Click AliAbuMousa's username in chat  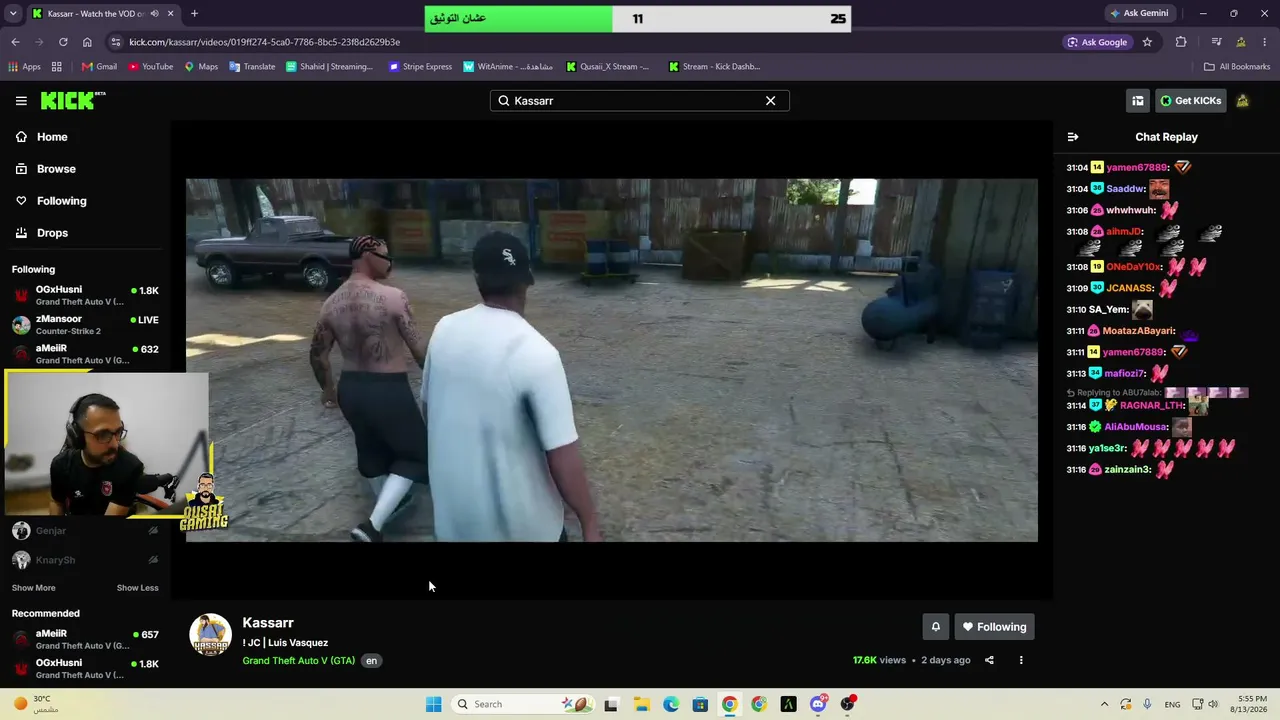(x=1136, y=427)
